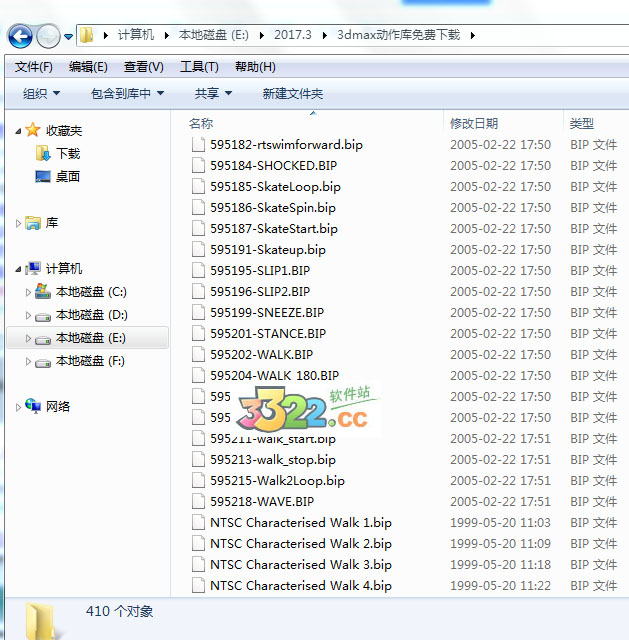Click file icon of 595191-Skateup.bip
The height and width of the screenshot is (640, 629).
[198, 249]
